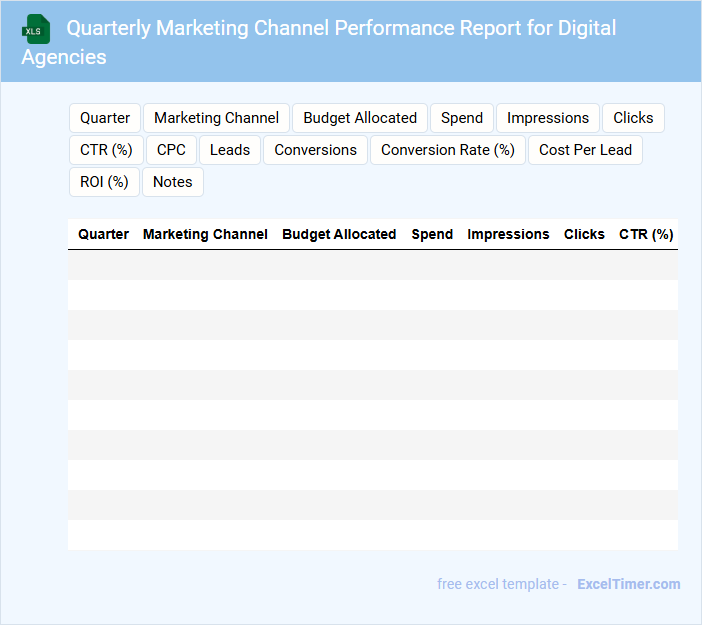Choose the Leads tag
Screen dimensions: 702x625
(x=230, y=150)
